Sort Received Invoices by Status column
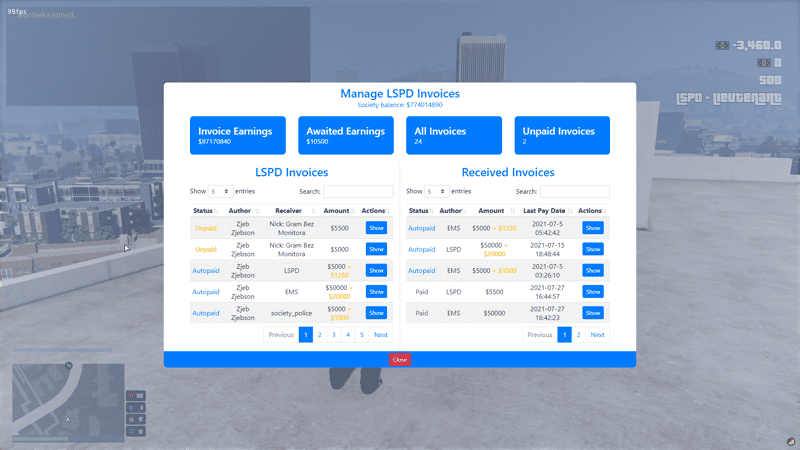The width and height of the screenshot is (800, 450). (421, 211)
